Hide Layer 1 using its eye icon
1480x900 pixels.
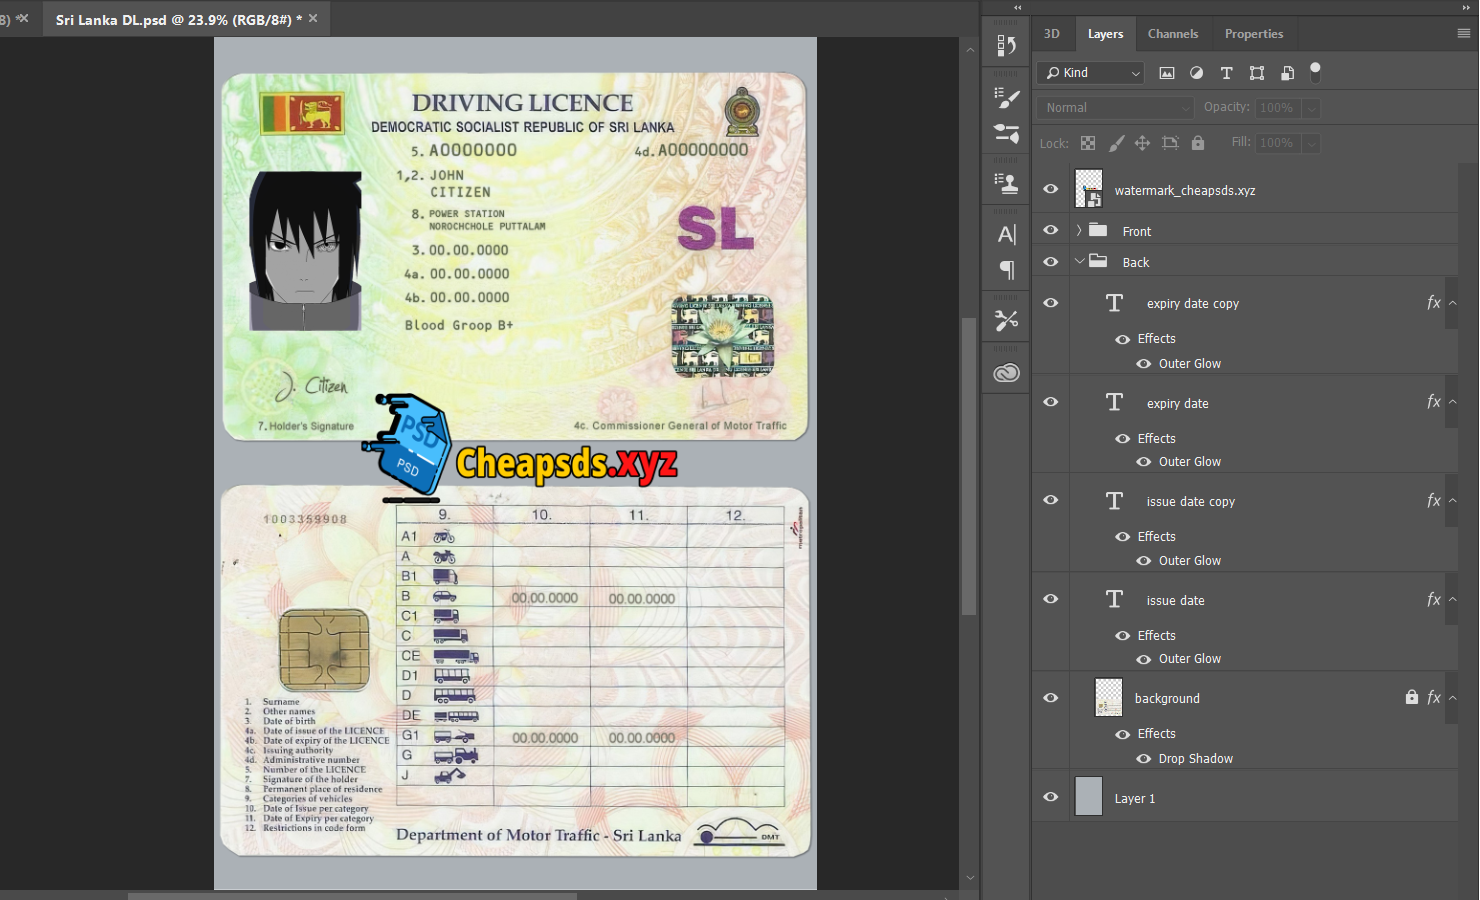pos(1050,797)
